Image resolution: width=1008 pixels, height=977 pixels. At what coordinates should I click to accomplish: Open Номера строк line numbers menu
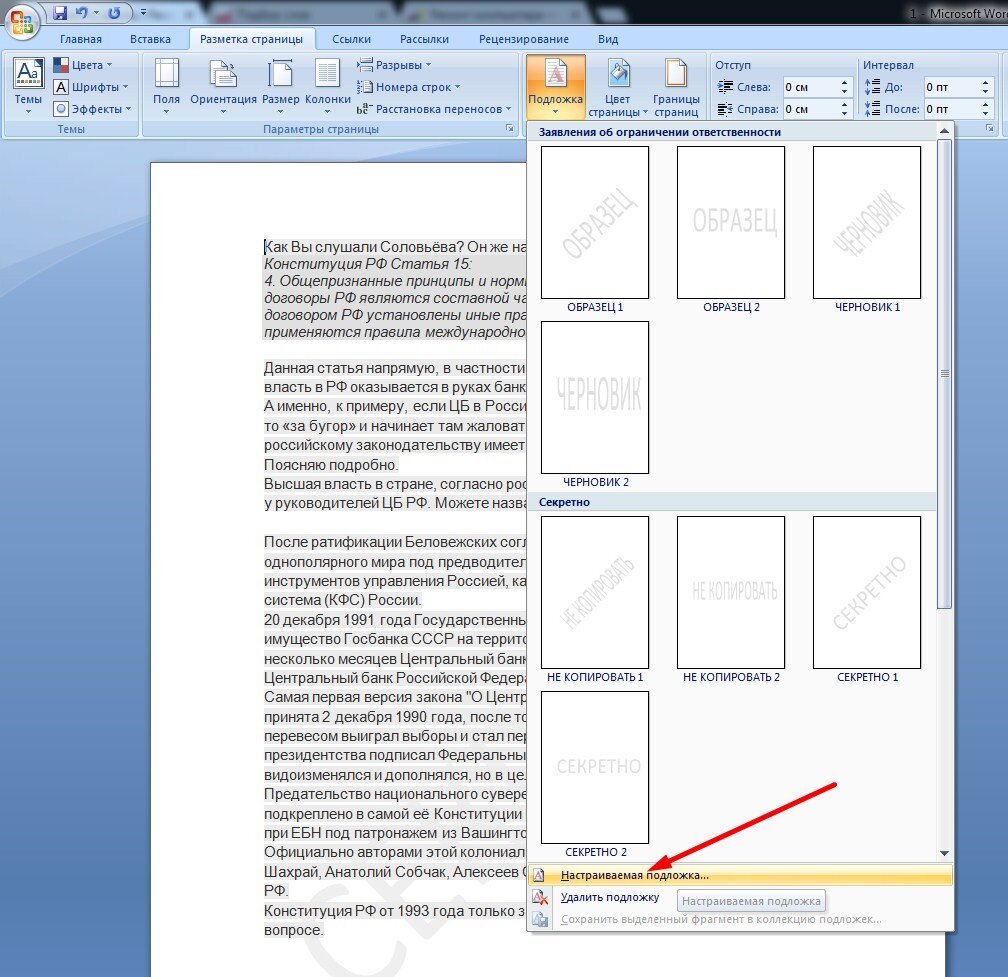(409, 87)
